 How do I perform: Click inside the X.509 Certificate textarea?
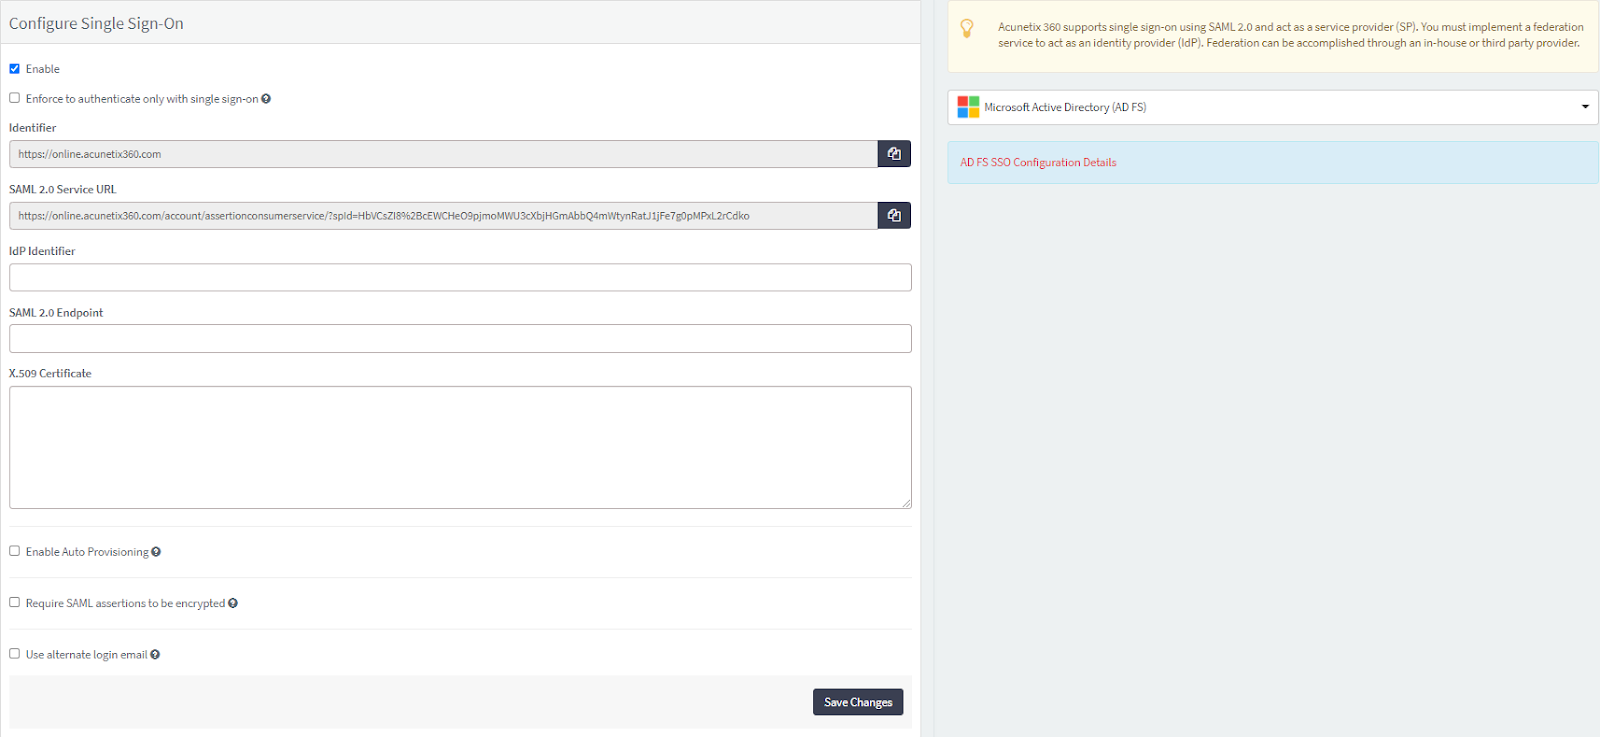tap(460, 447)
